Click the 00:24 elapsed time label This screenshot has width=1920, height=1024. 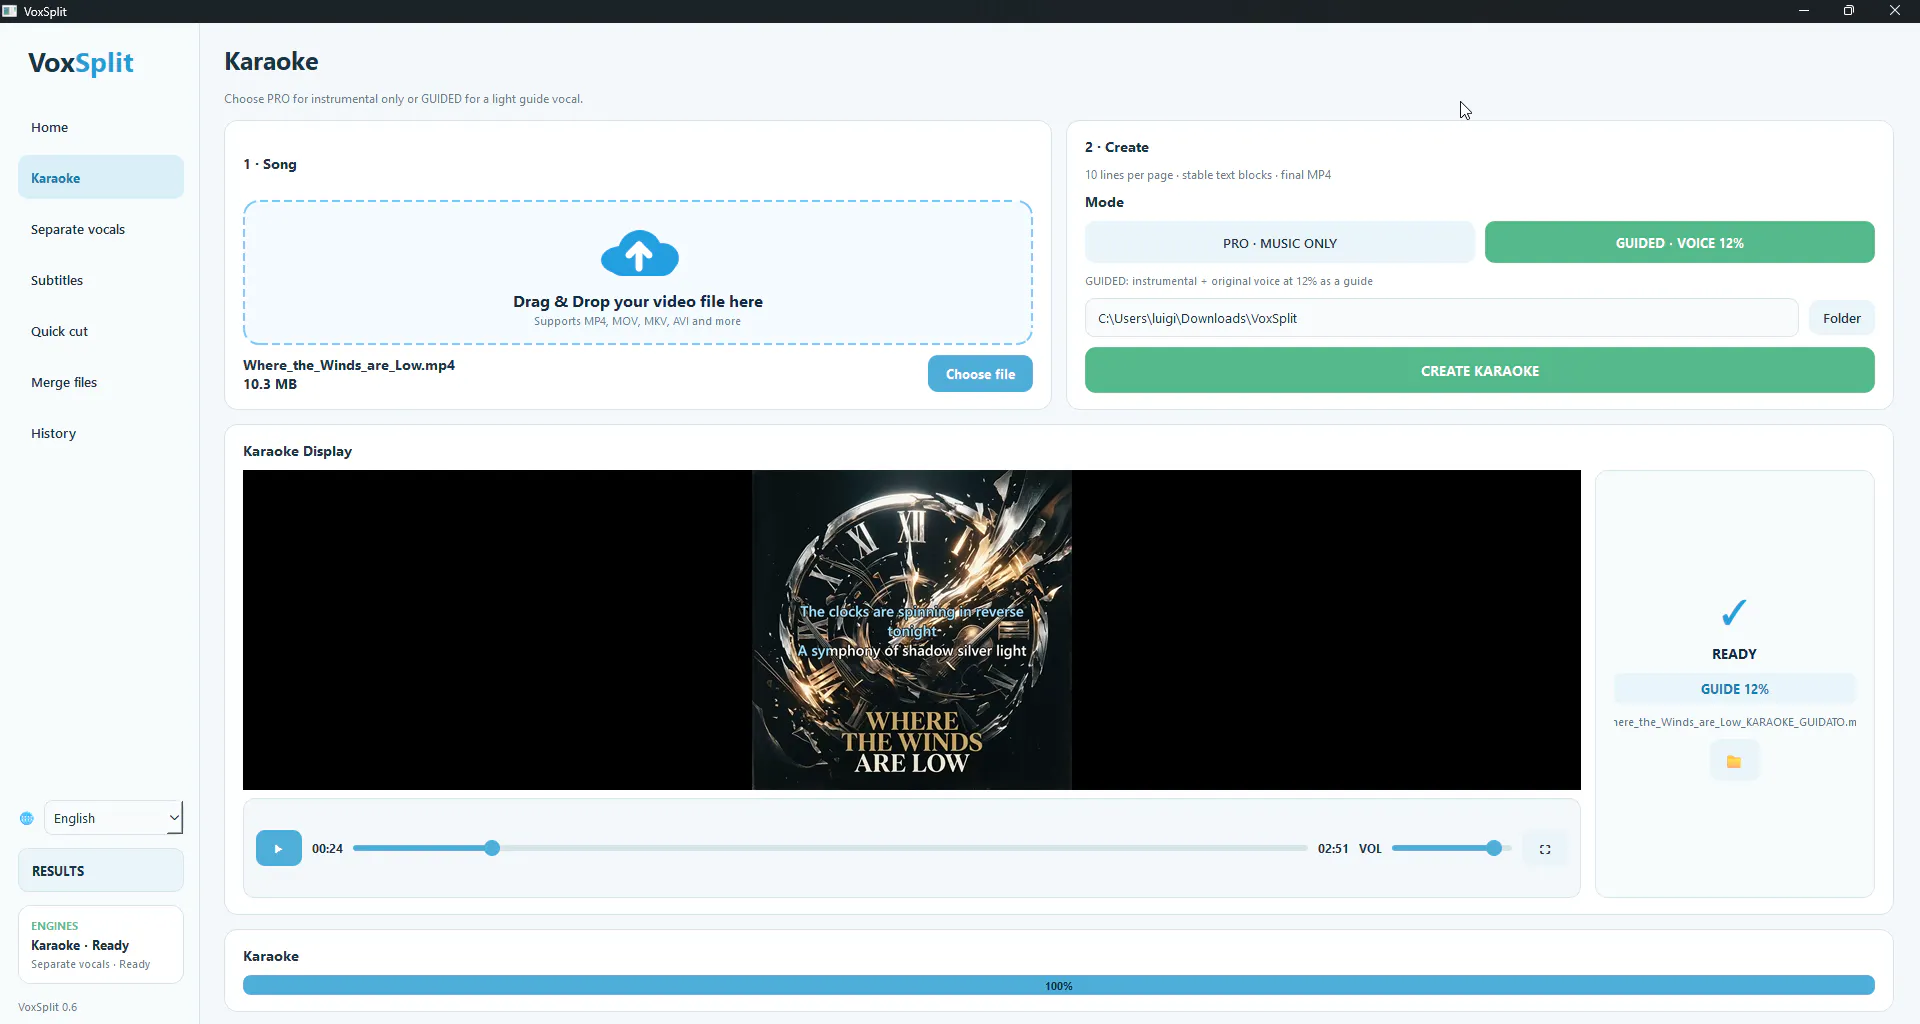tap(327, 849)
